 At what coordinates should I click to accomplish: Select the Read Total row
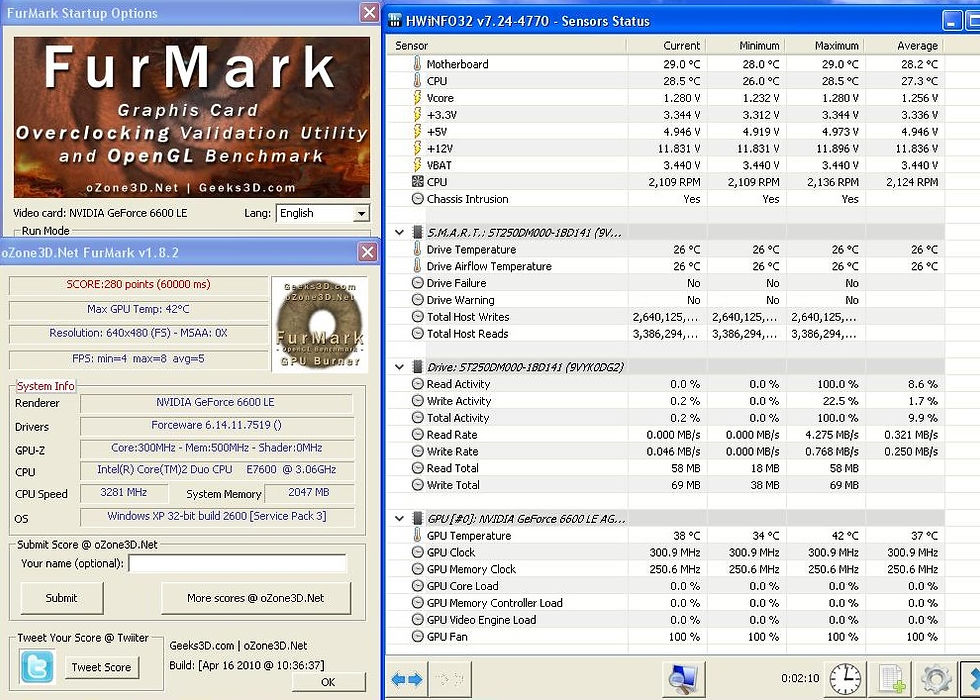pyautogui.click(x=665, y=468)
